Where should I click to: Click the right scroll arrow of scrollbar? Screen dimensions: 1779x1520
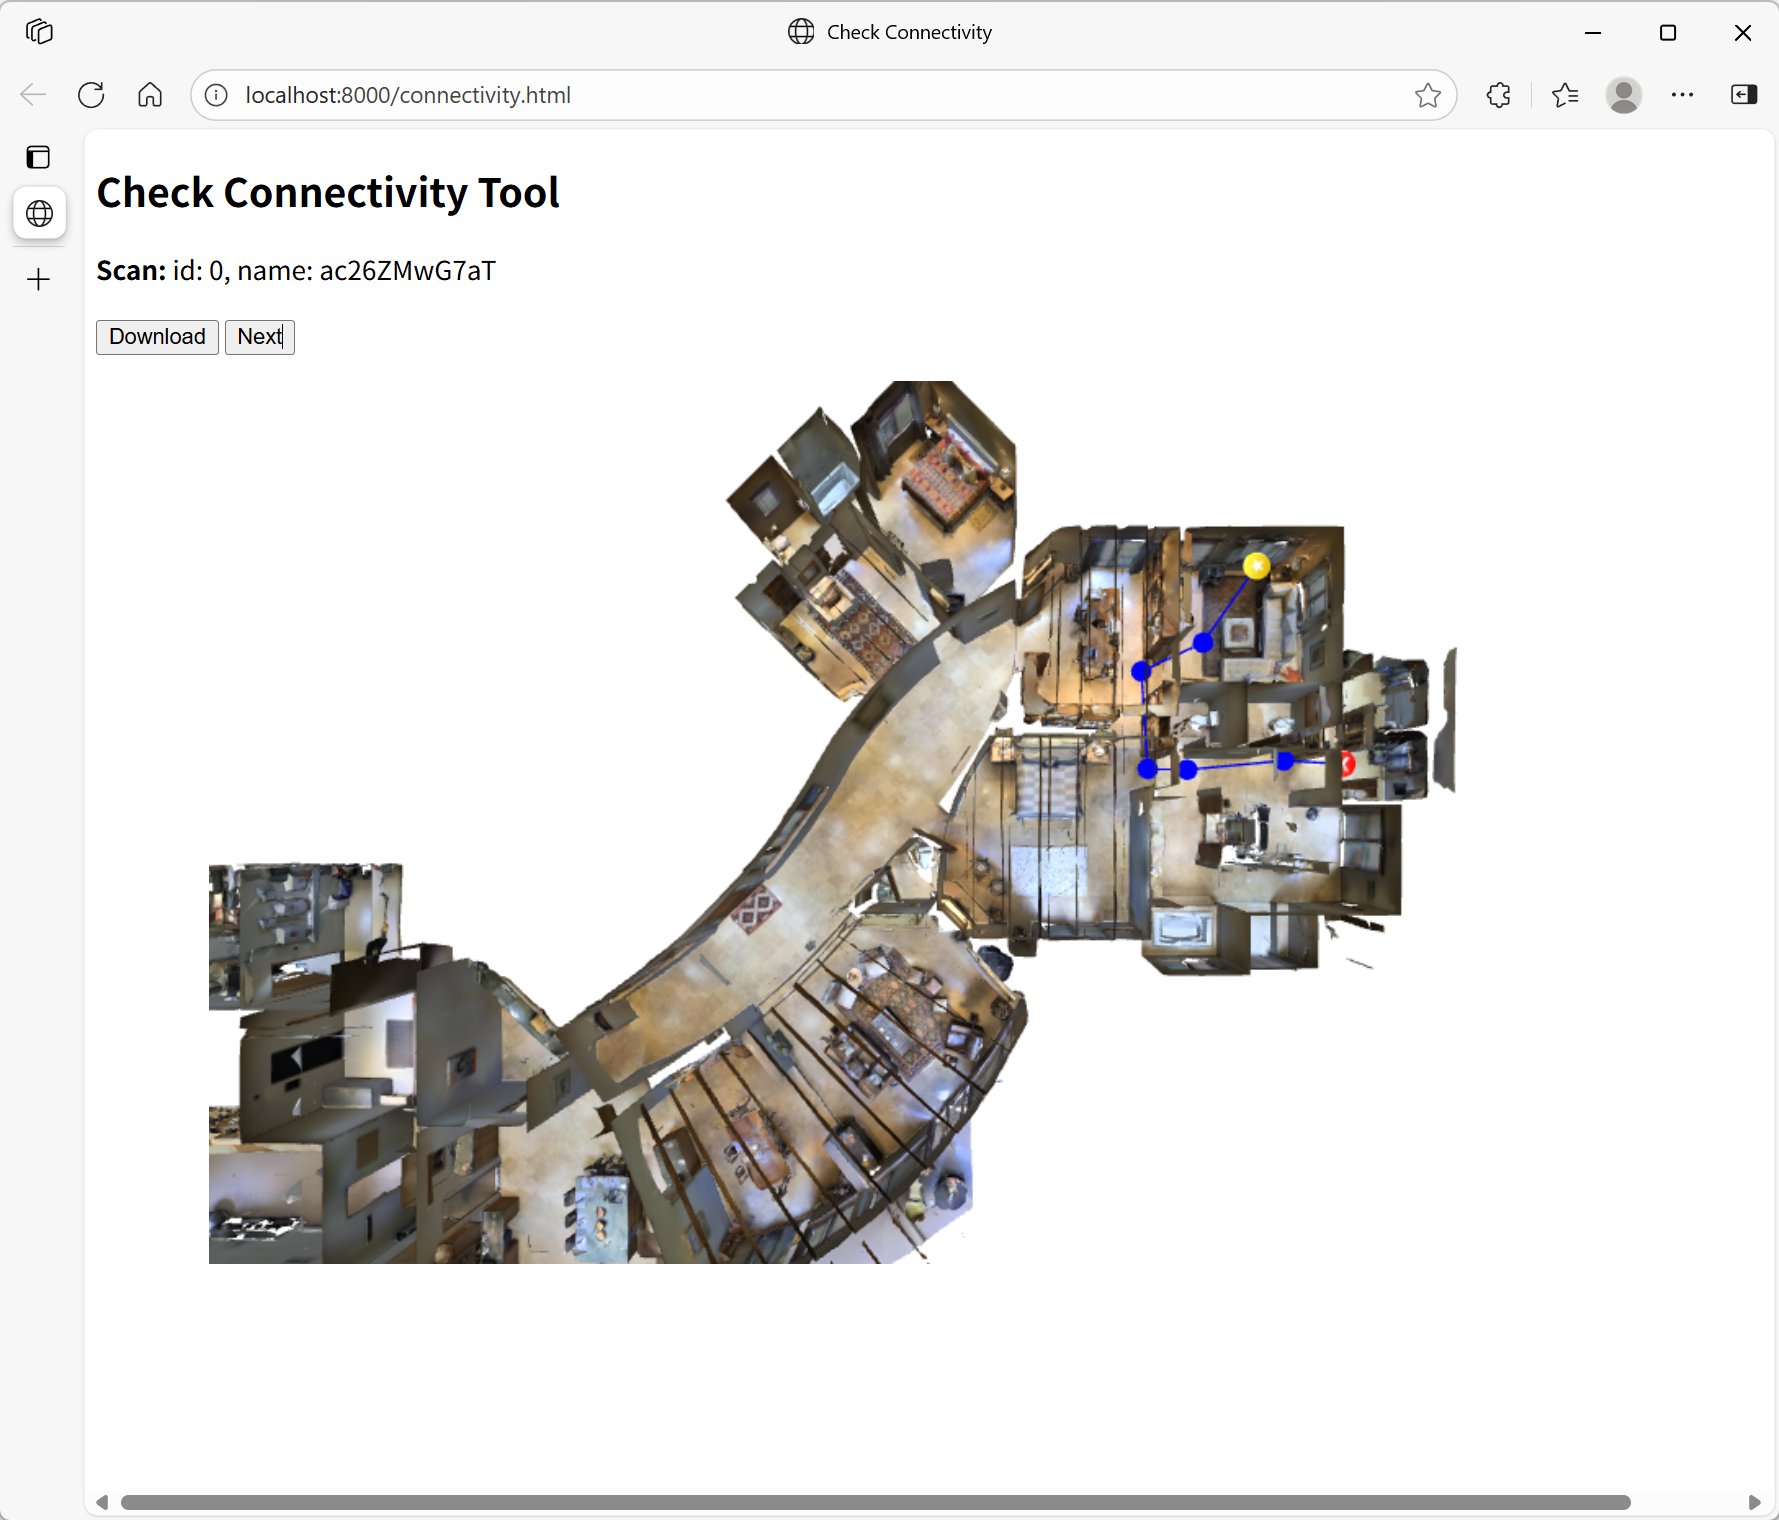(1754, 1502)
